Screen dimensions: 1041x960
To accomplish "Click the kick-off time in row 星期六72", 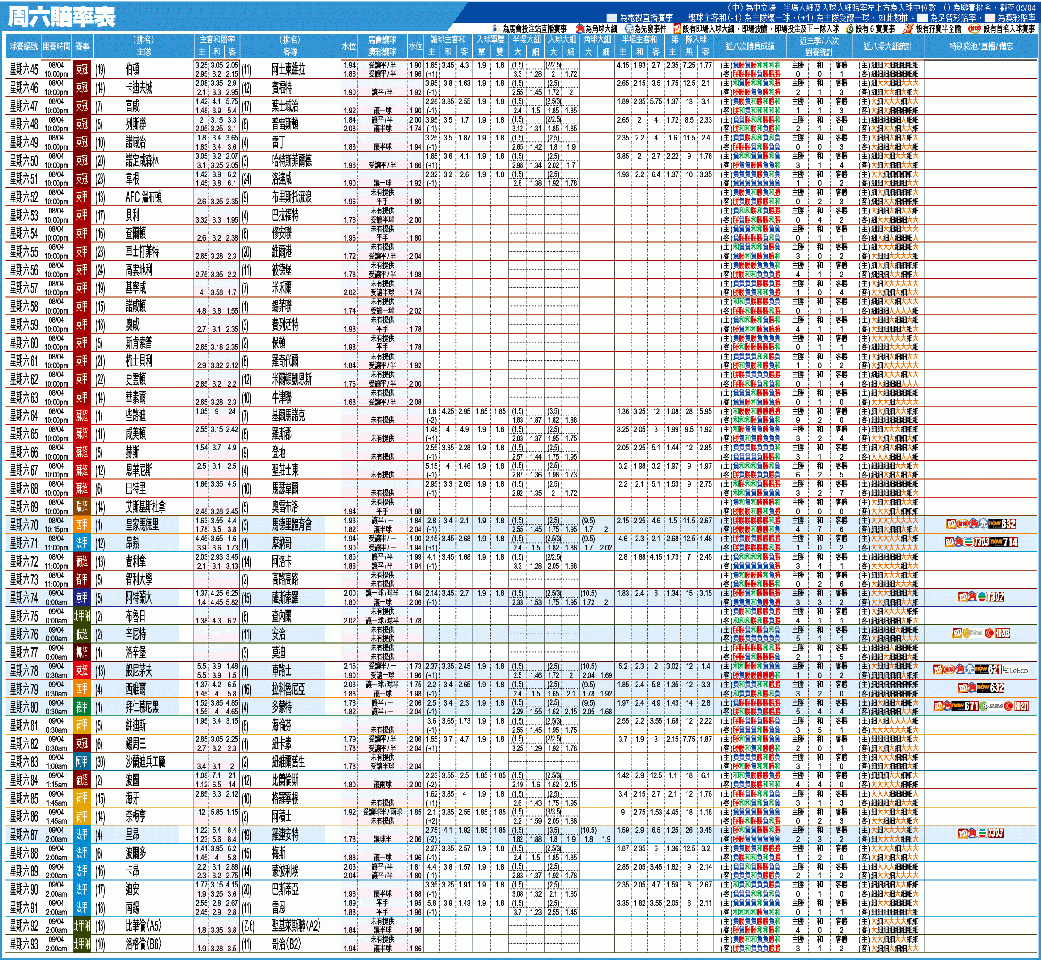I will (x=56, y=561).
